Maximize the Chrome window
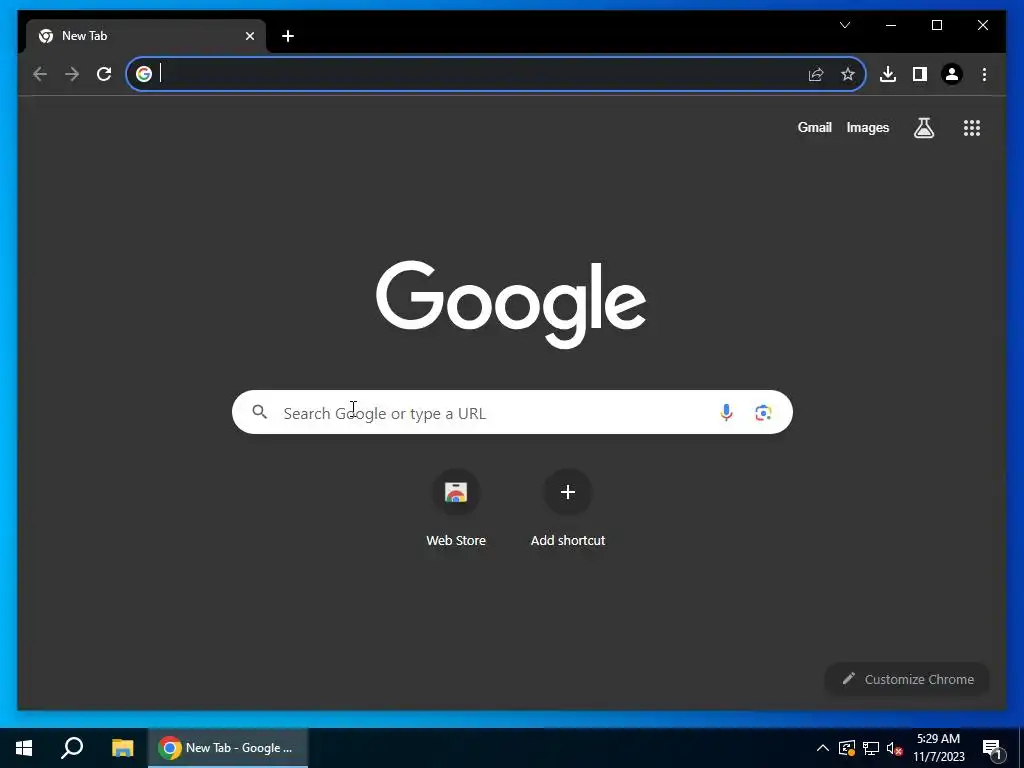This screenshot has width=1024, height=768. point(936,25)
